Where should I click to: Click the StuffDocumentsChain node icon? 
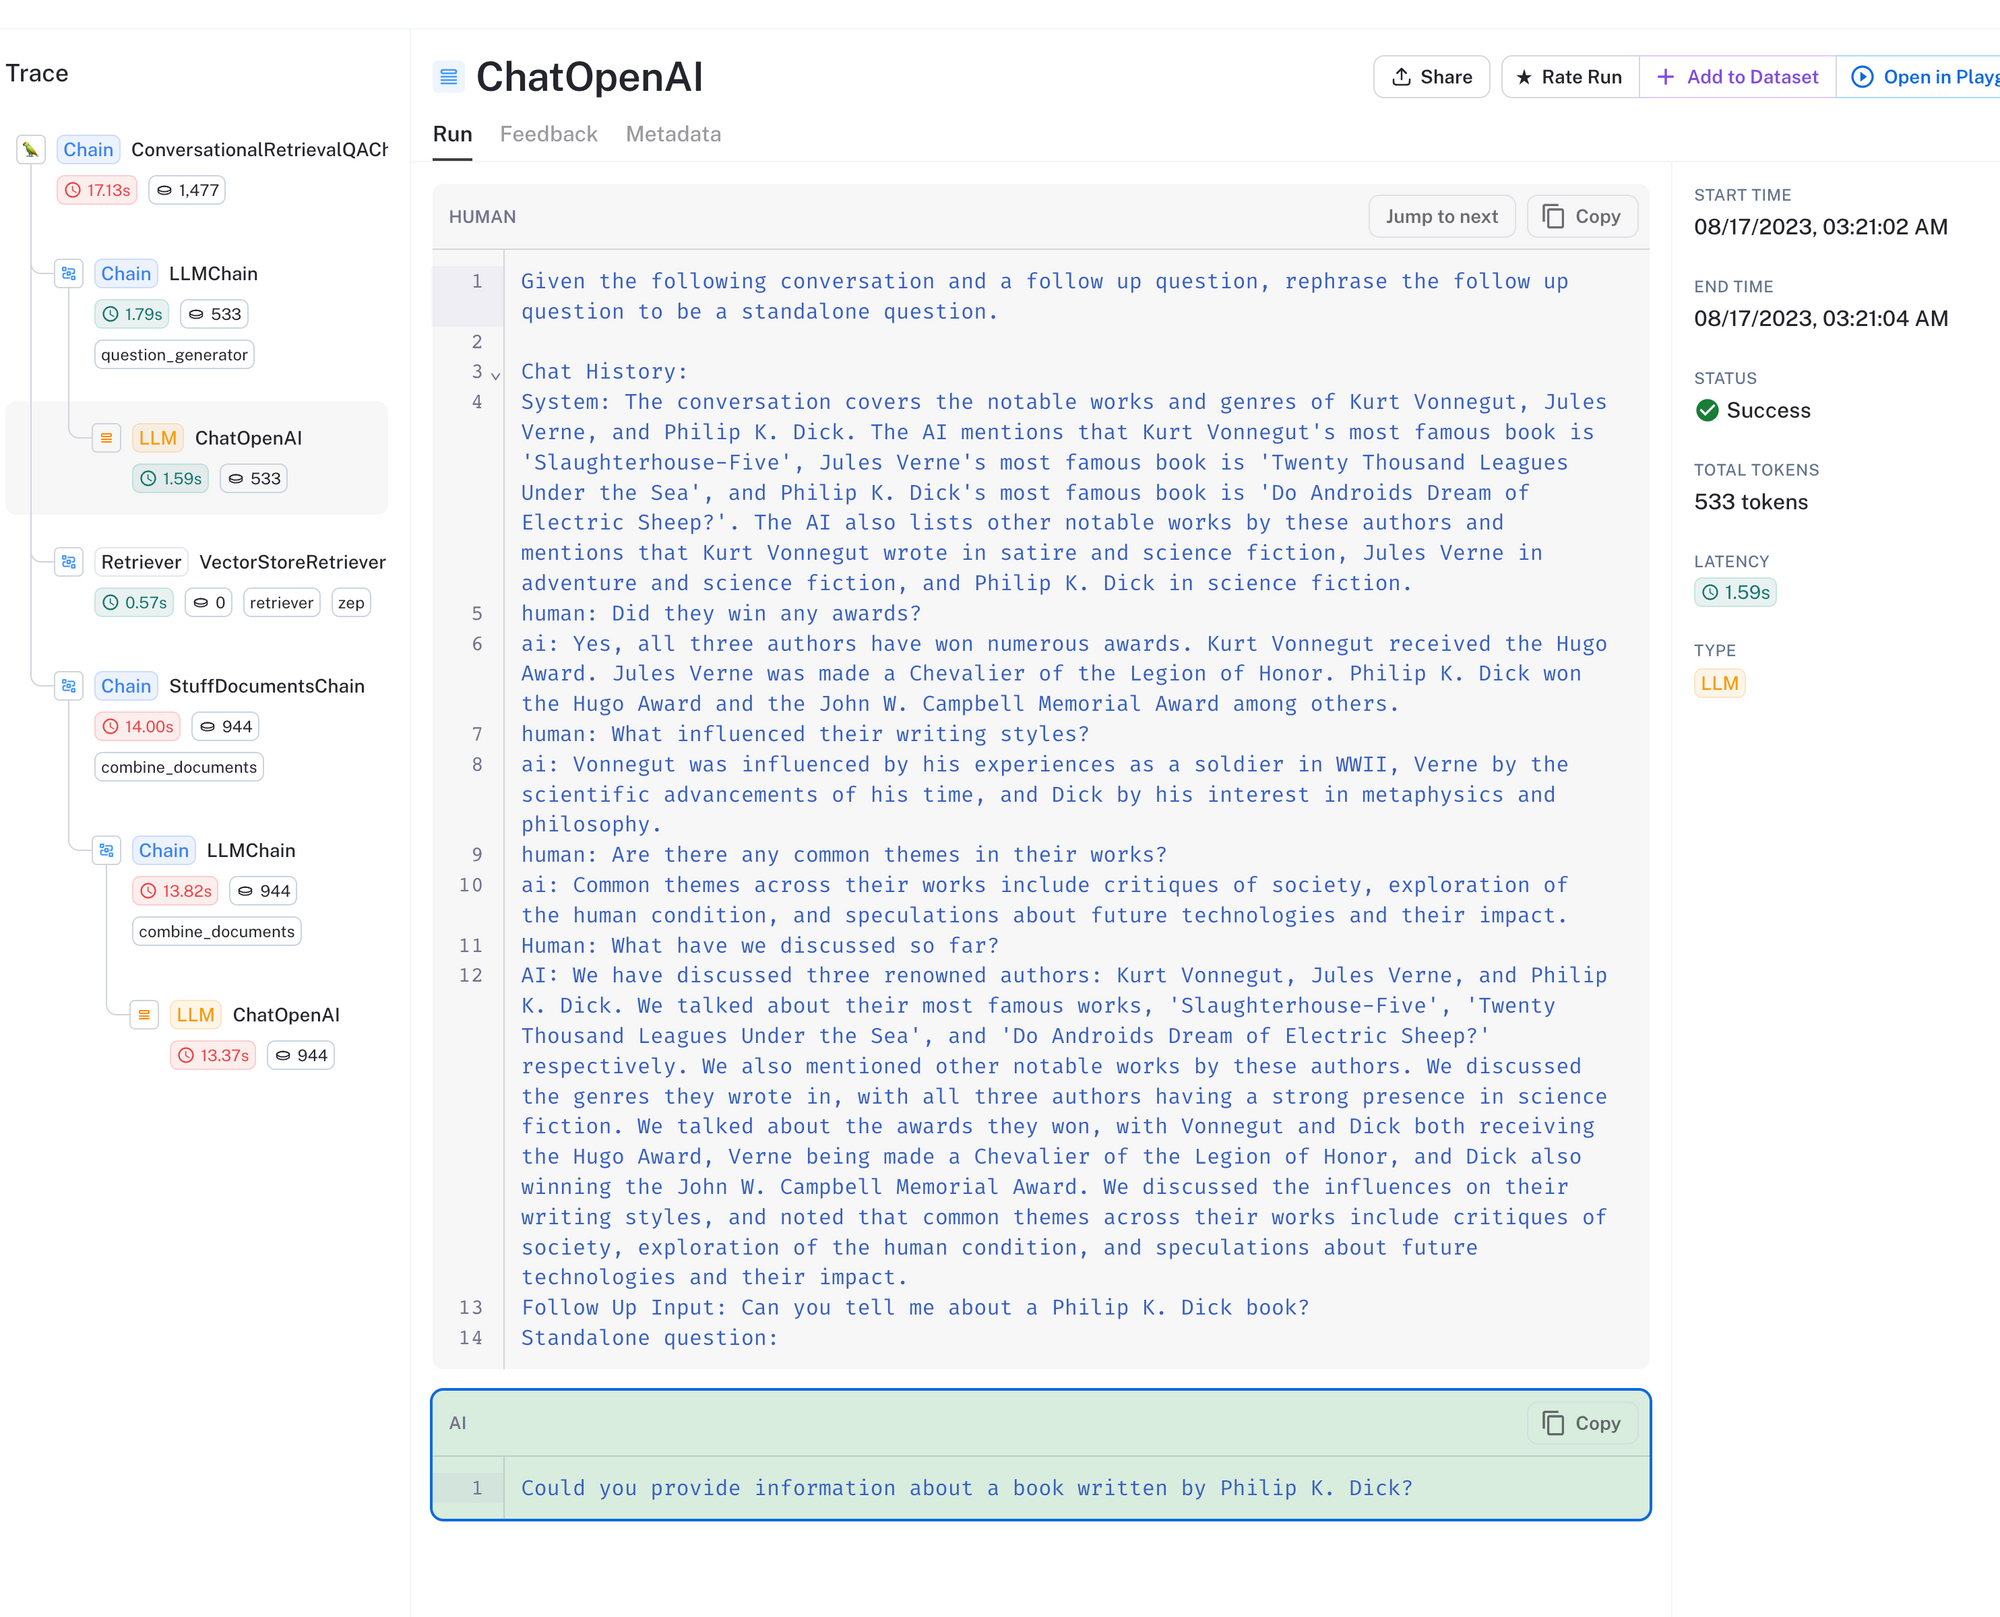coord(69,686)
